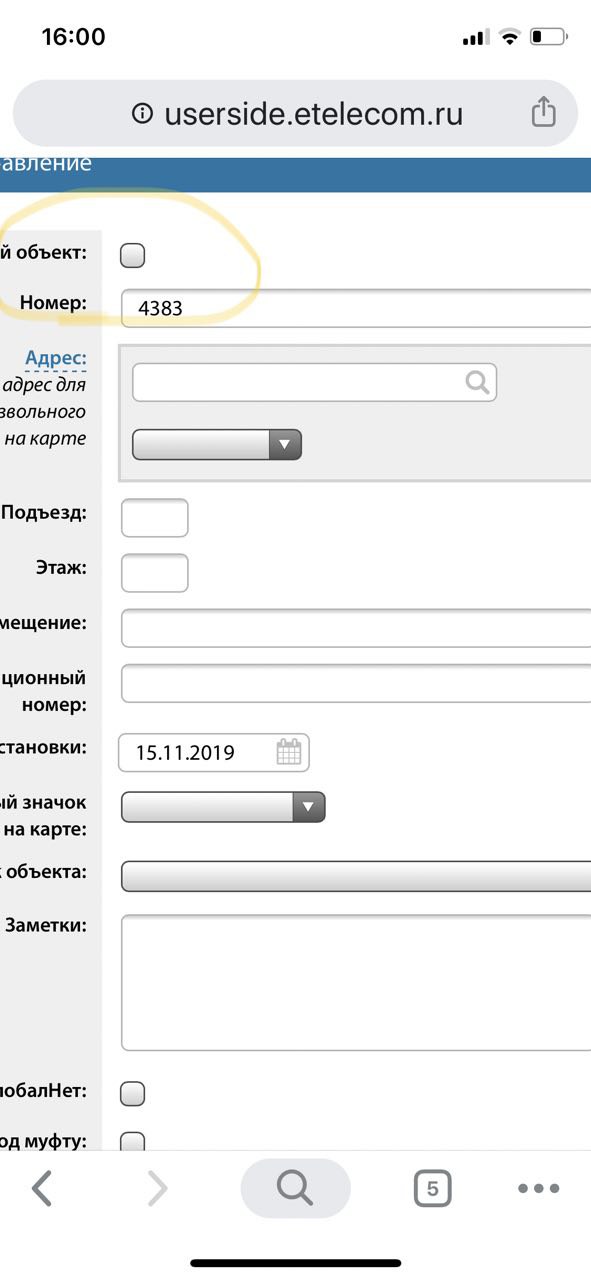Tap the magnifier icon in address search field
The width and height of the screenshot is (591, 1280).
coord(478,381)
